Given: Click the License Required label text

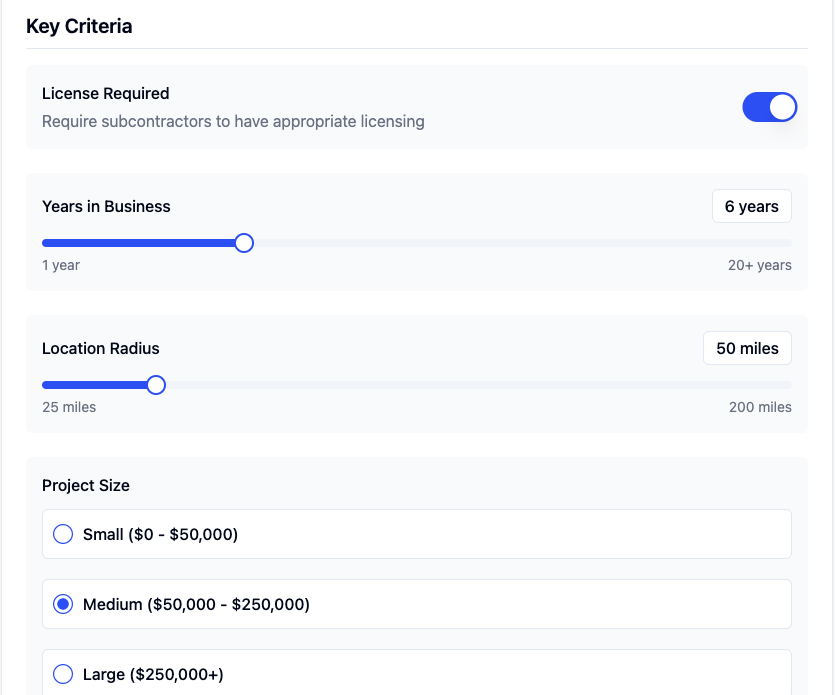Looking at the screenshot, I should (x=106, y=93).
